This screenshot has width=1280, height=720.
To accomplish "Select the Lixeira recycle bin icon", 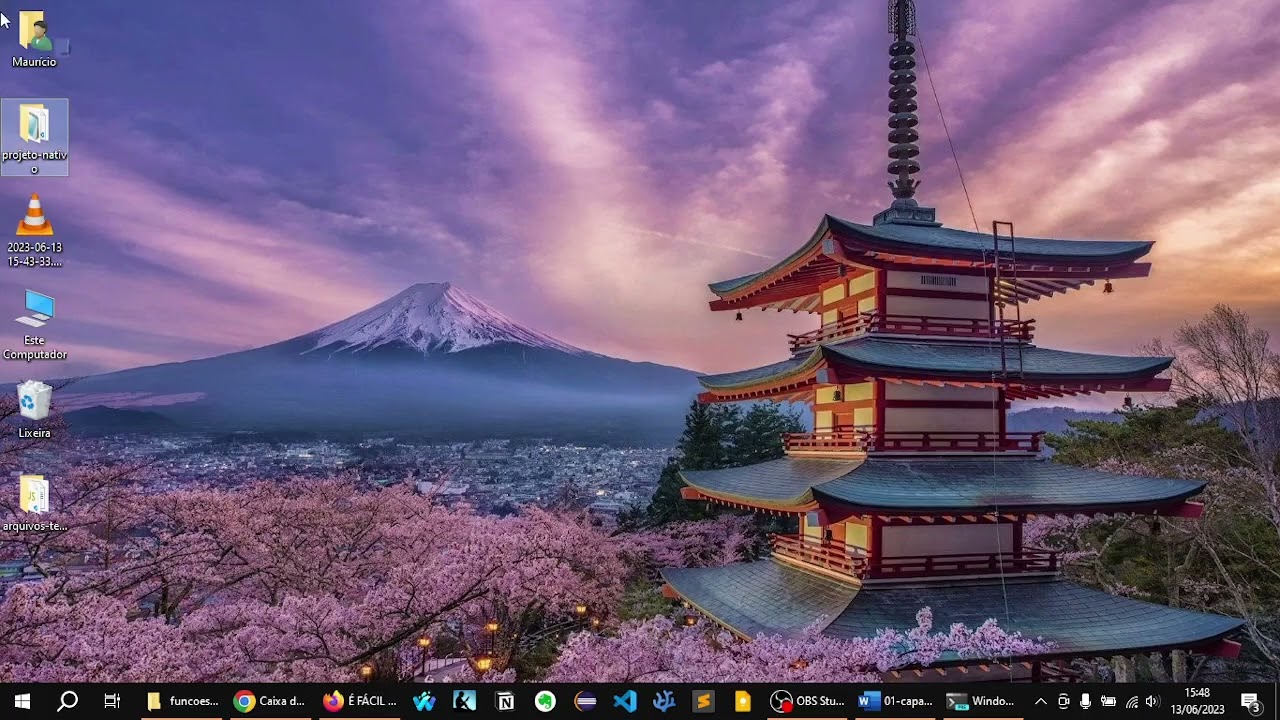I will [x=34, y=409].
